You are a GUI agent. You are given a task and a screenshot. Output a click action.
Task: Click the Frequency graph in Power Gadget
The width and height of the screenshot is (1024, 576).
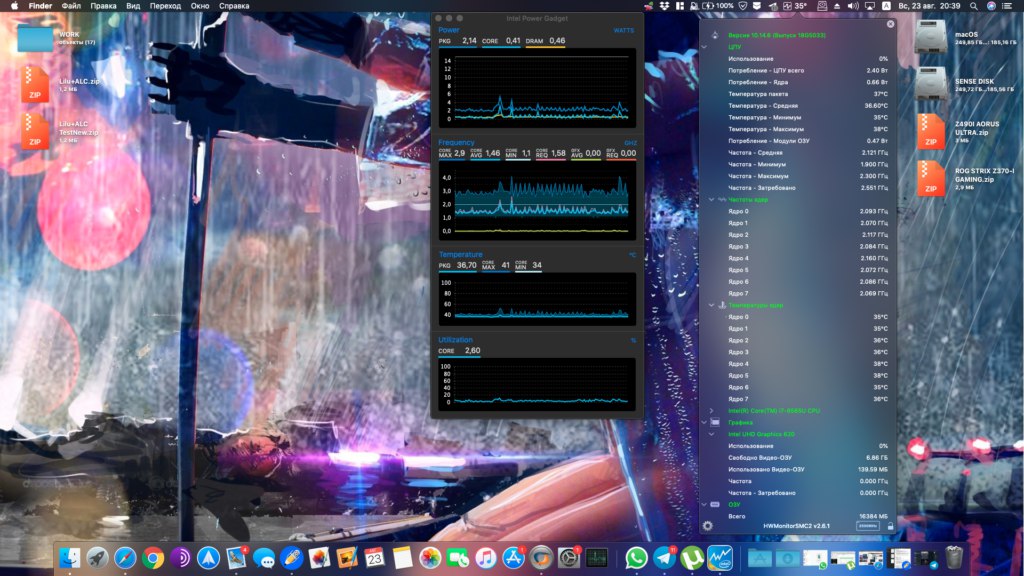point(537,200)
